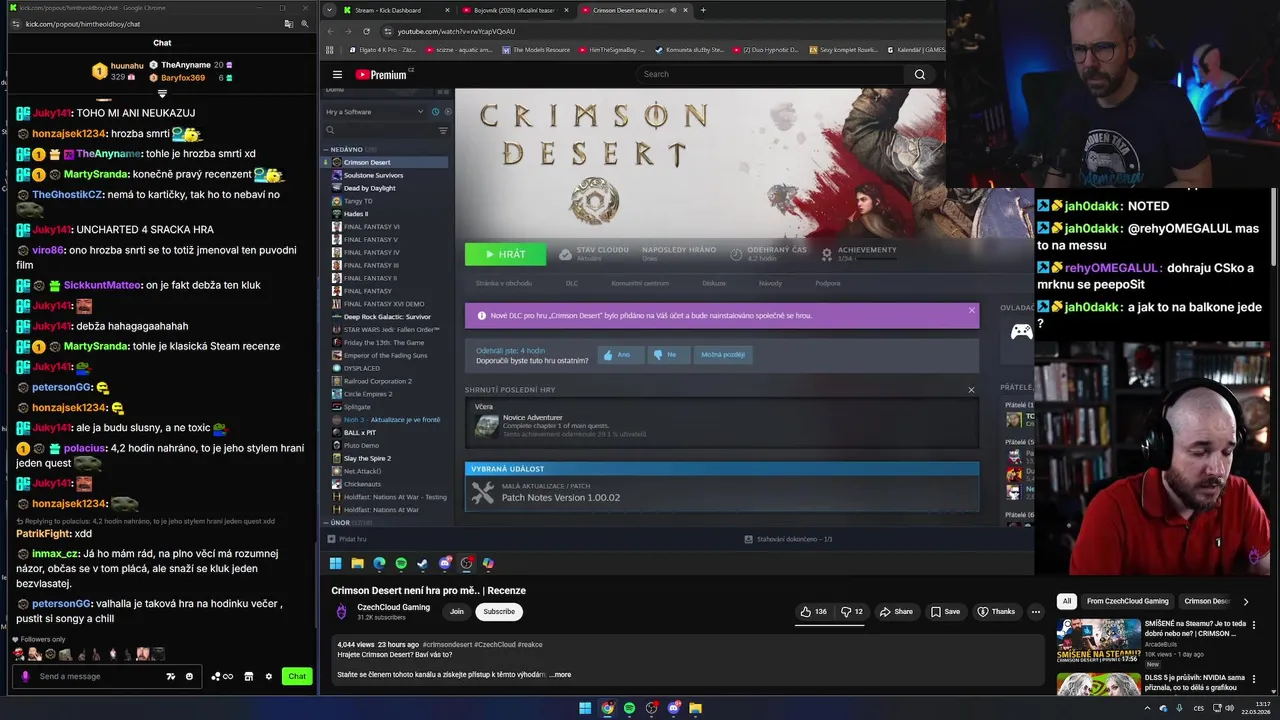Open Komunita služby Steam bookmark
The height and width of the screenshot is (720, 1280).
coord(690,49)
